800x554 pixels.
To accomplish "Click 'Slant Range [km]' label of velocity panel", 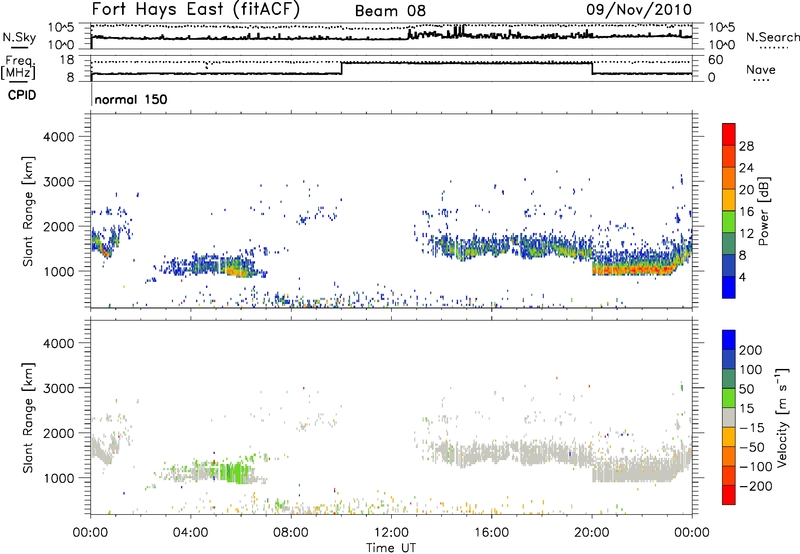I will (28, 417).
